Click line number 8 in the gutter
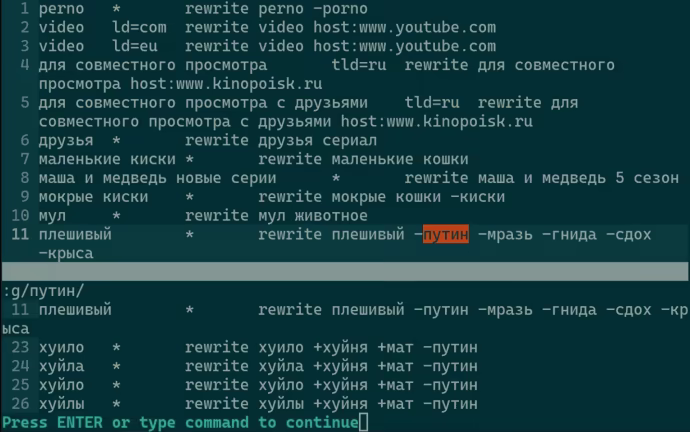The image size is (690, 432). tap(25, 178)
